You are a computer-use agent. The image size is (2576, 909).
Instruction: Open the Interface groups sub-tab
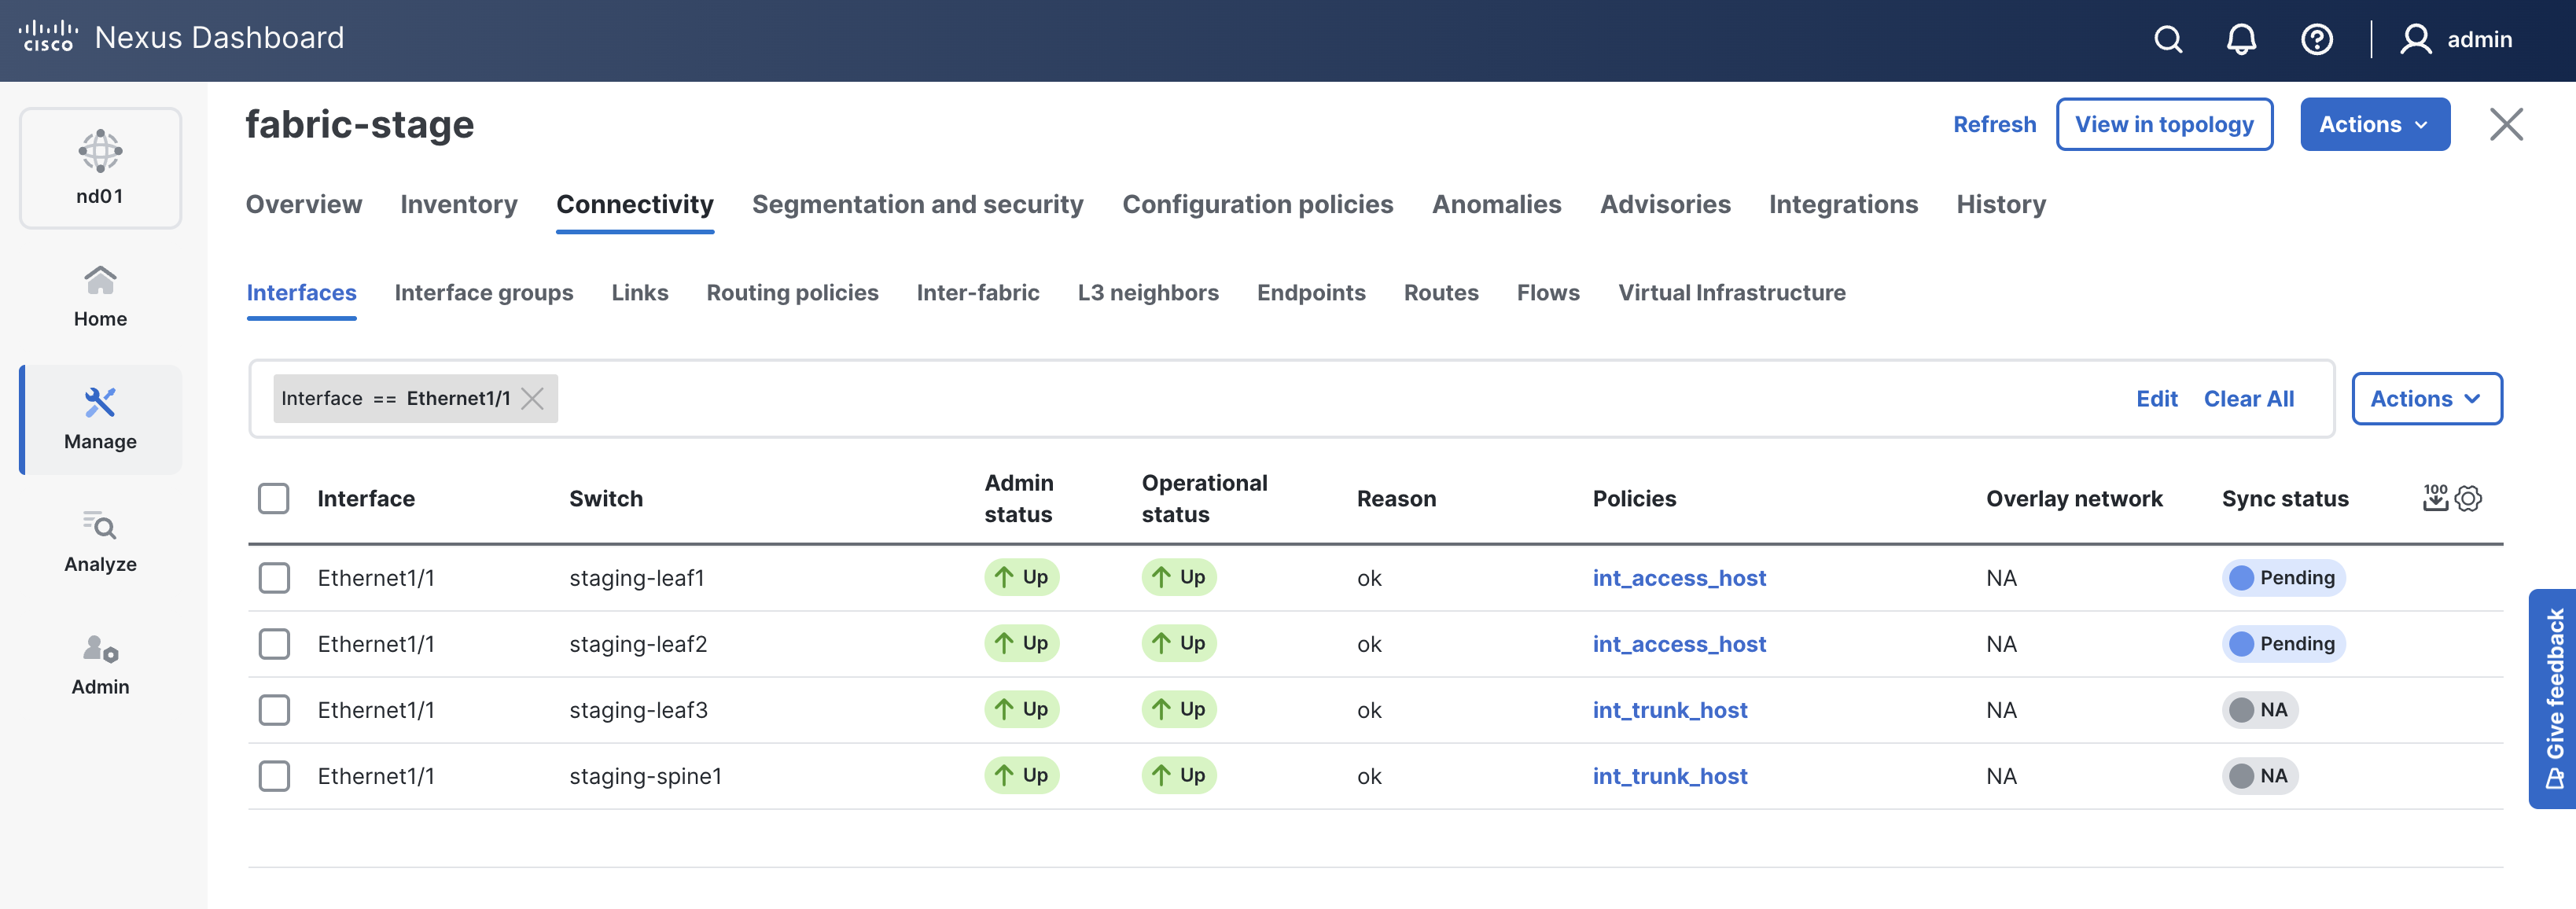tap(483, 293)
